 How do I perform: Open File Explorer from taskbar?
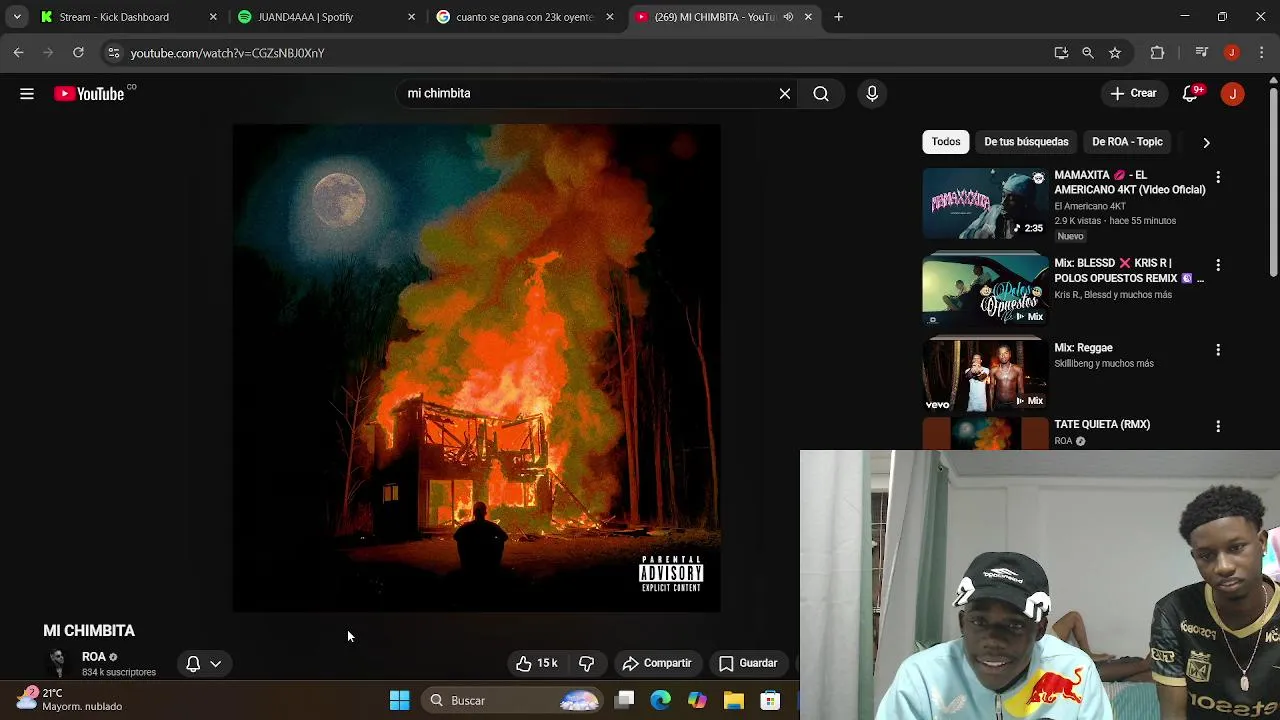point(734,701)
